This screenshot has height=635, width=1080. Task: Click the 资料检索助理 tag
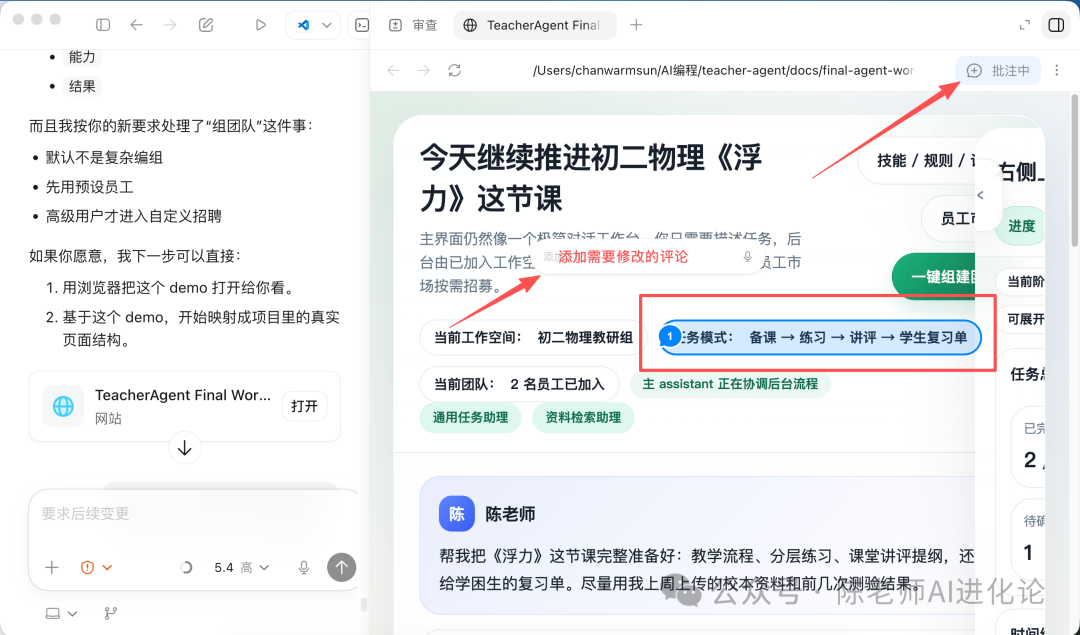pyautogui.click(x=583, y=417)
